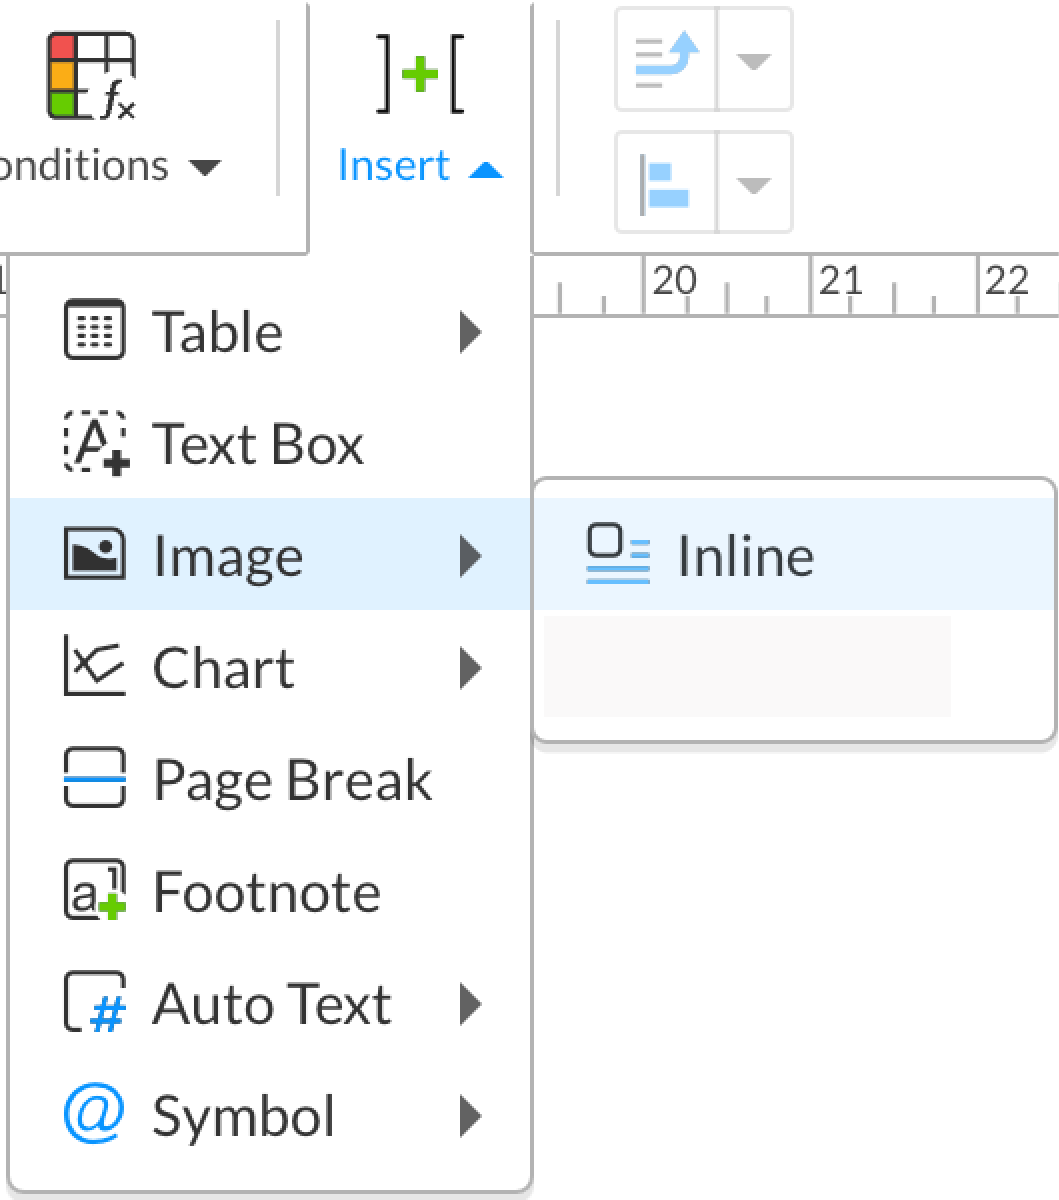This screenshot has height=1200, width=1059.
Task: Click the Symbol @ icon
Action: (x=94, y=1114)
